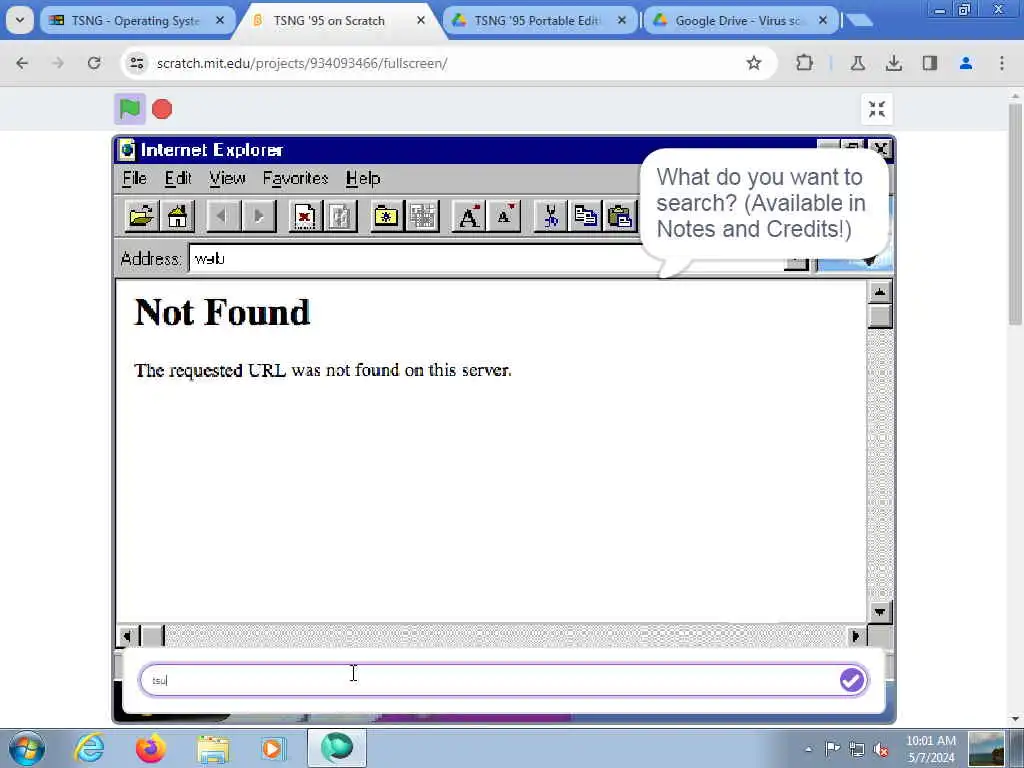Viewport: 1024px width, 768px height.
Task: Click the Chrome back navigation arrow
Action: click(22, 63)
